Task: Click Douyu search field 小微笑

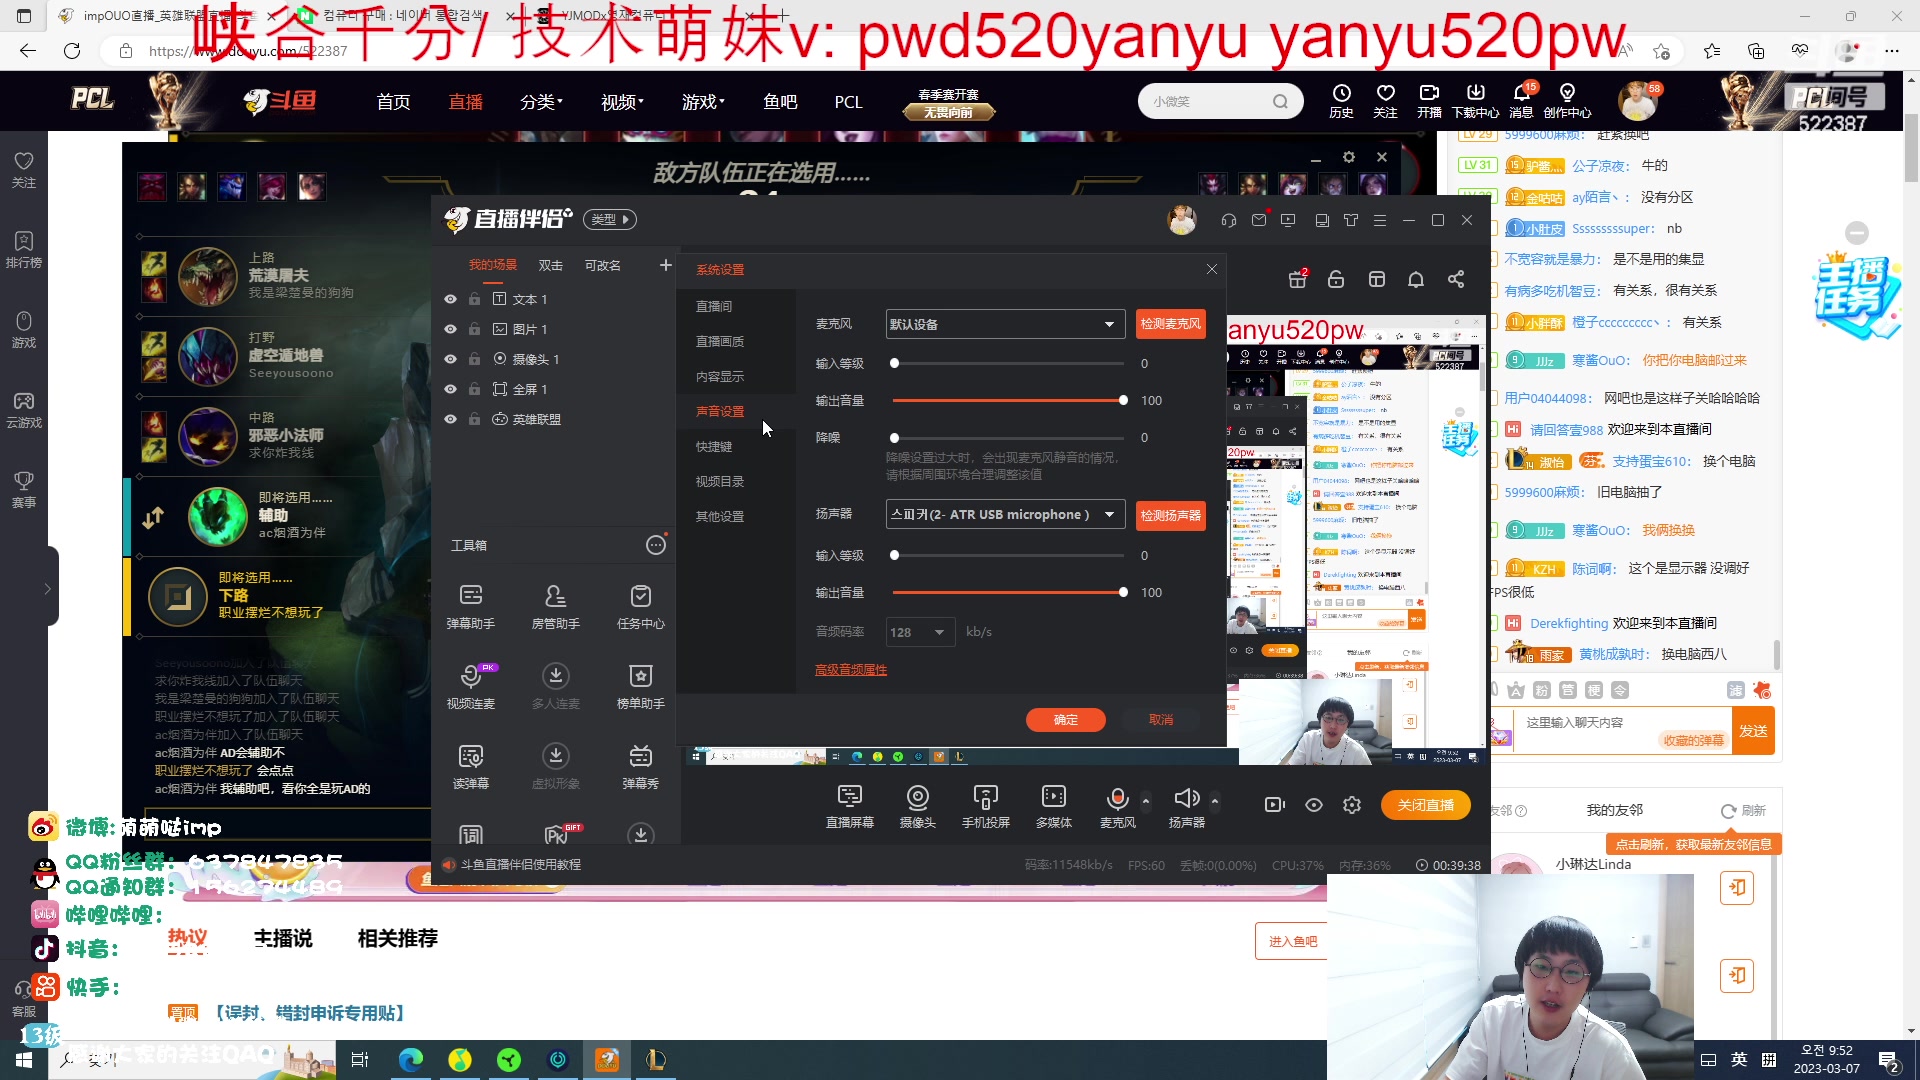Action: pos(1220,101)
